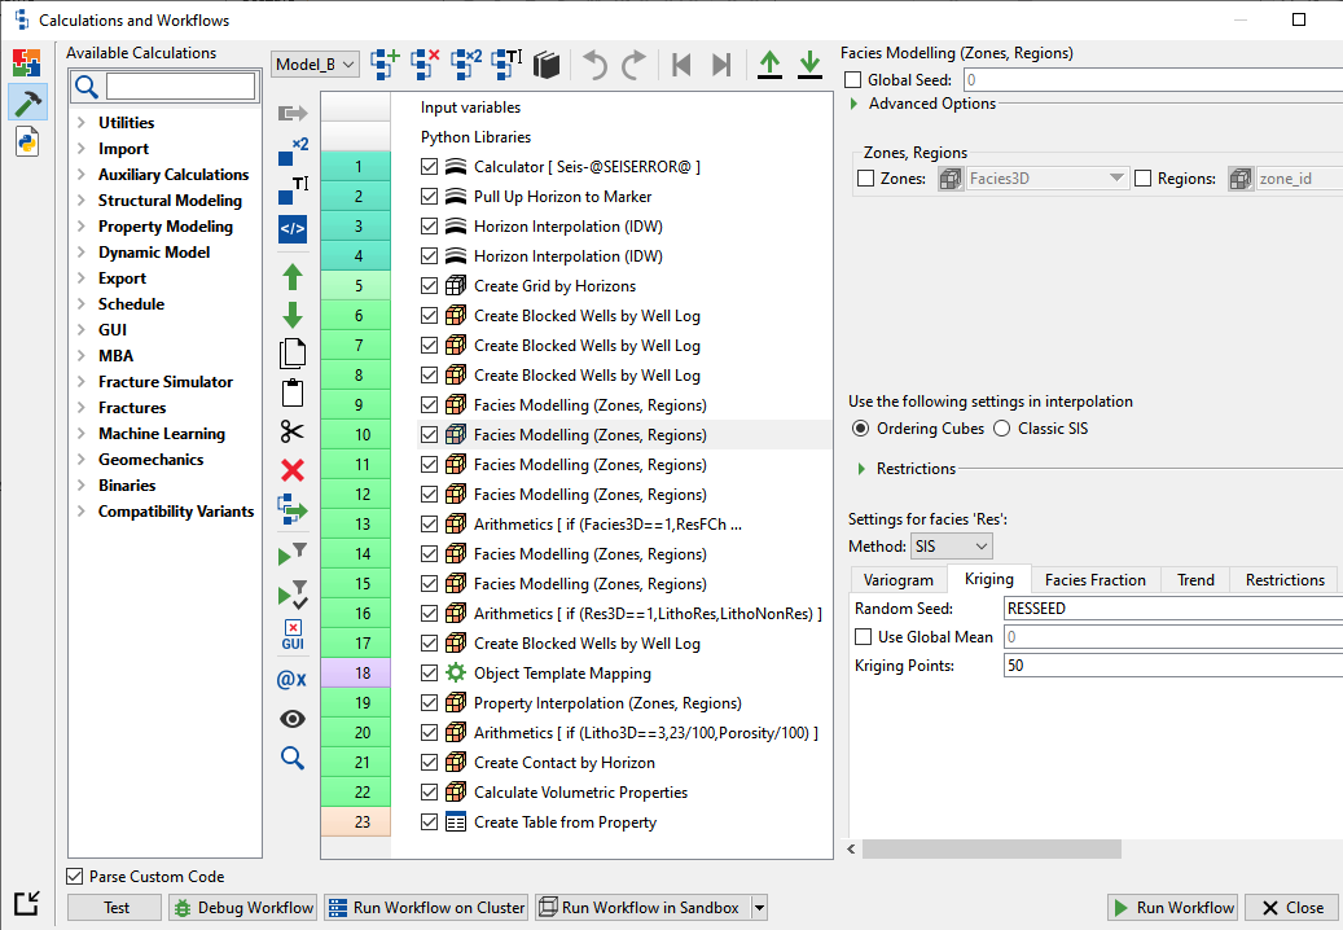Toggle the Create Table from Property checkbox
Image resolution: width=1344 pixels, height=930 pixels.
pos(430,822)
